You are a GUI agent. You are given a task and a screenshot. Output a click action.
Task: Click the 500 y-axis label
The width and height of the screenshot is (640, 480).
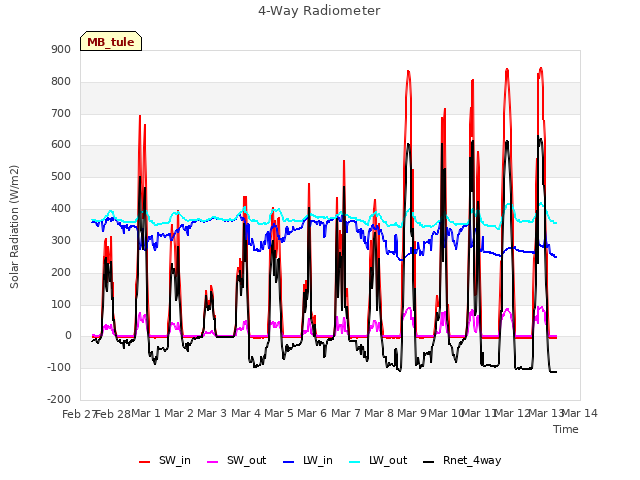tap(61, 177)
